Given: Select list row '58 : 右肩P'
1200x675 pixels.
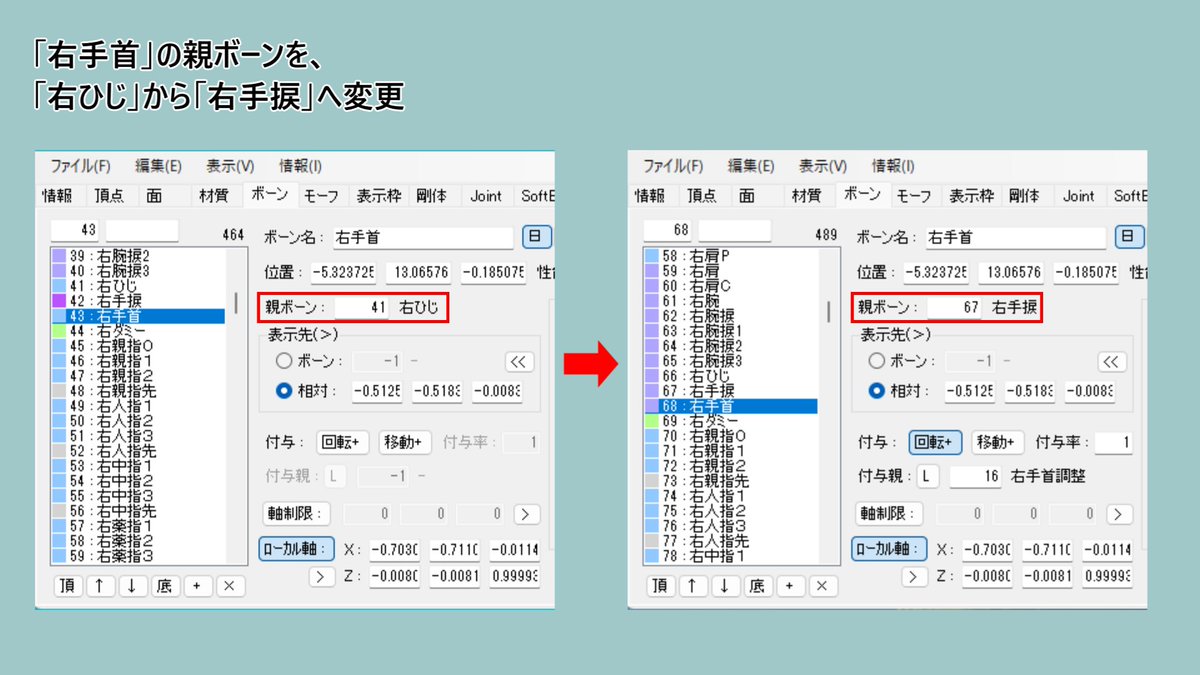Looking at the screenshot, I should (x=730, y=256).
